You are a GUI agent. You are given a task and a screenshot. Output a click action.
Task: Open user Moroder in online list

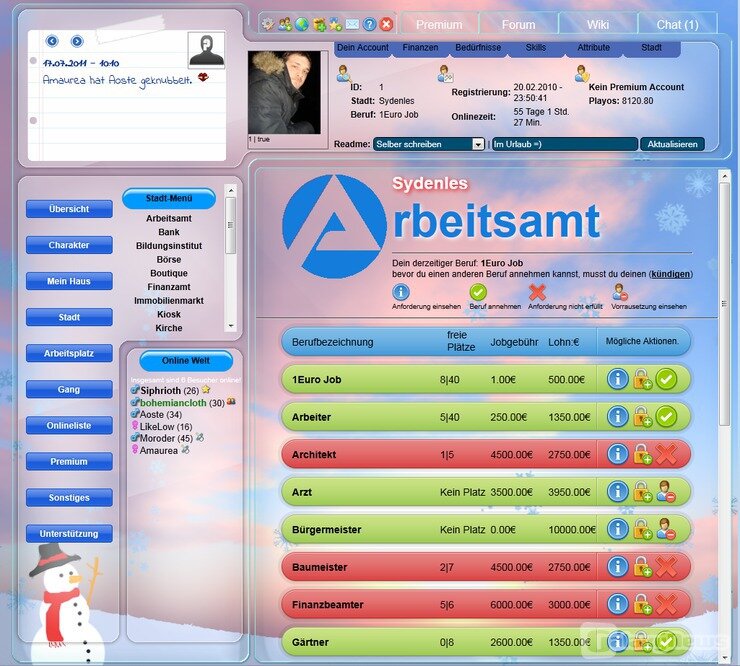pos(157,438)
